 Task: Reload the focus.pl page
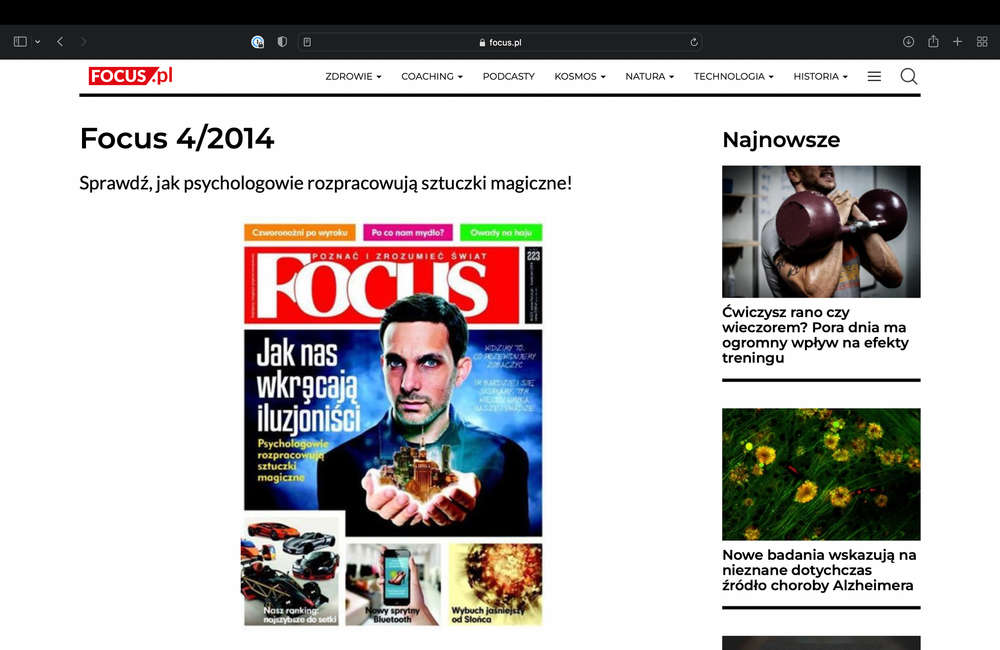[x=693, y=41]
